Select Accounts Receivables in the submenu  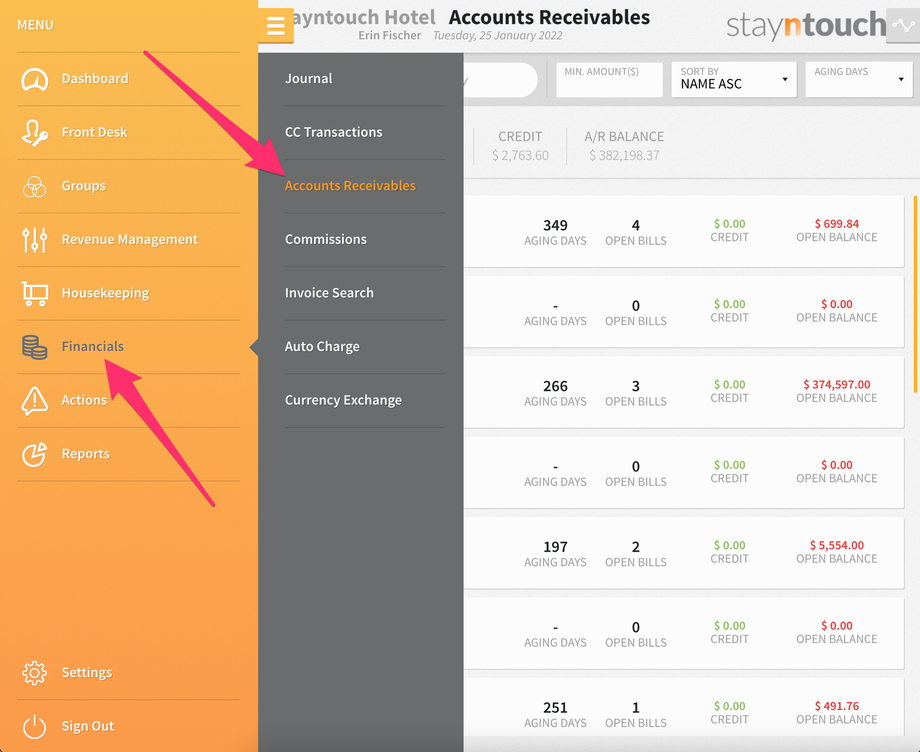(350, 186)
